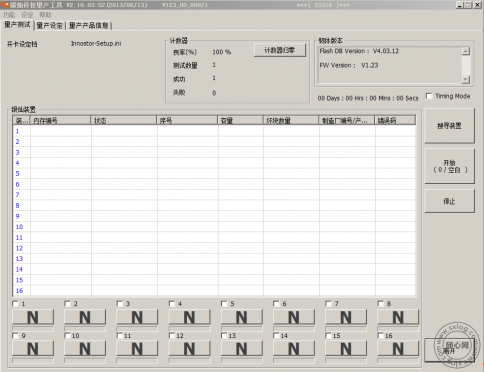Screen dimensions: 484x372
Task: Click the N status button for port 11
Action: pos(137,349)
